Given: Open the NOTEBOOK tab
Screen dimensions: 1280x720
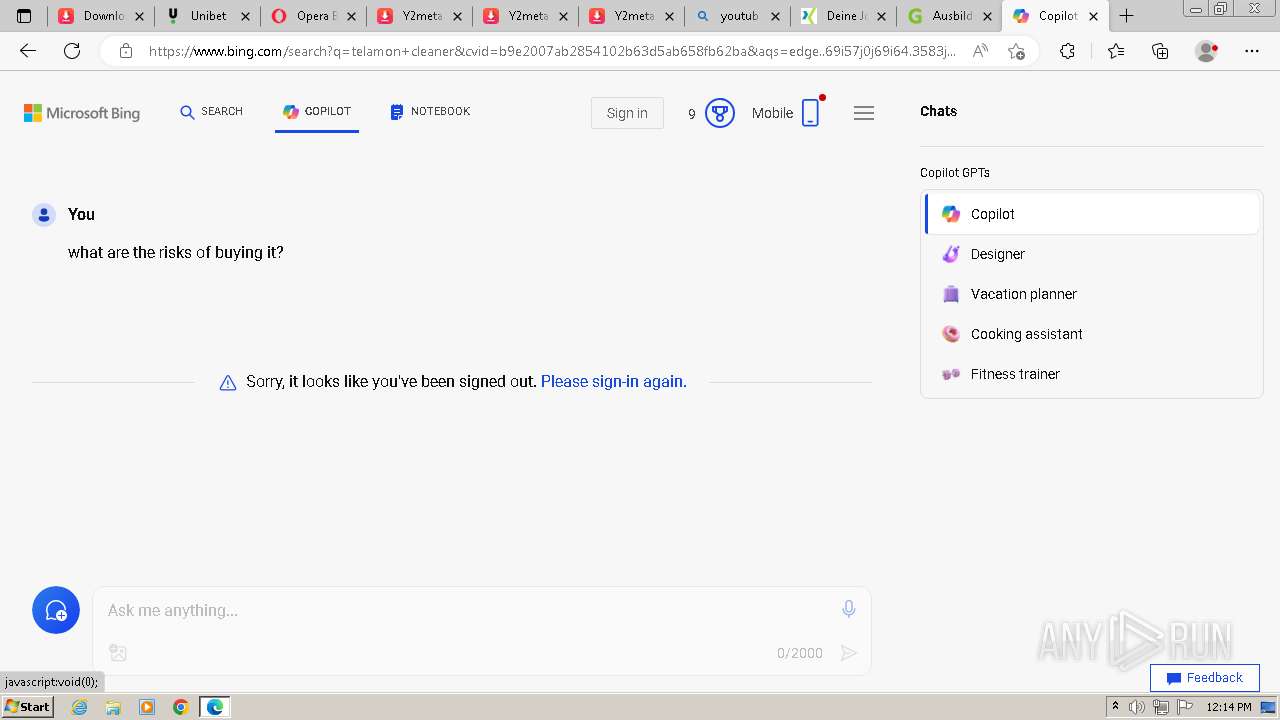Looking at the screenshot, I should click(x=430, y=112).
